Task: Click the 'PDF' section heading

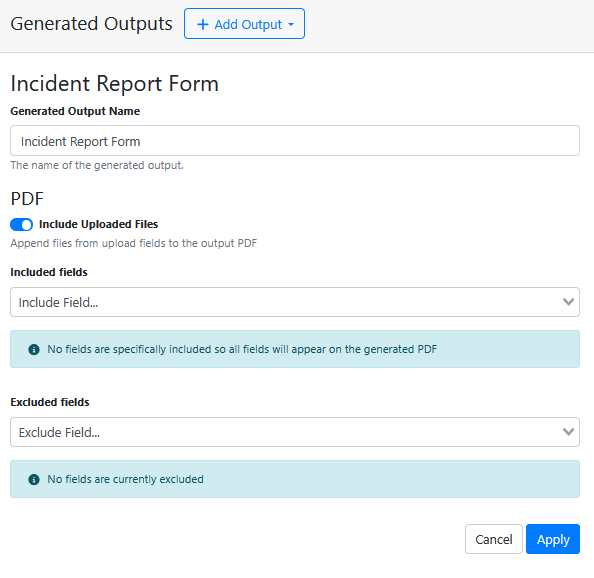Action: pyautogui.click(x=27, y=199)
